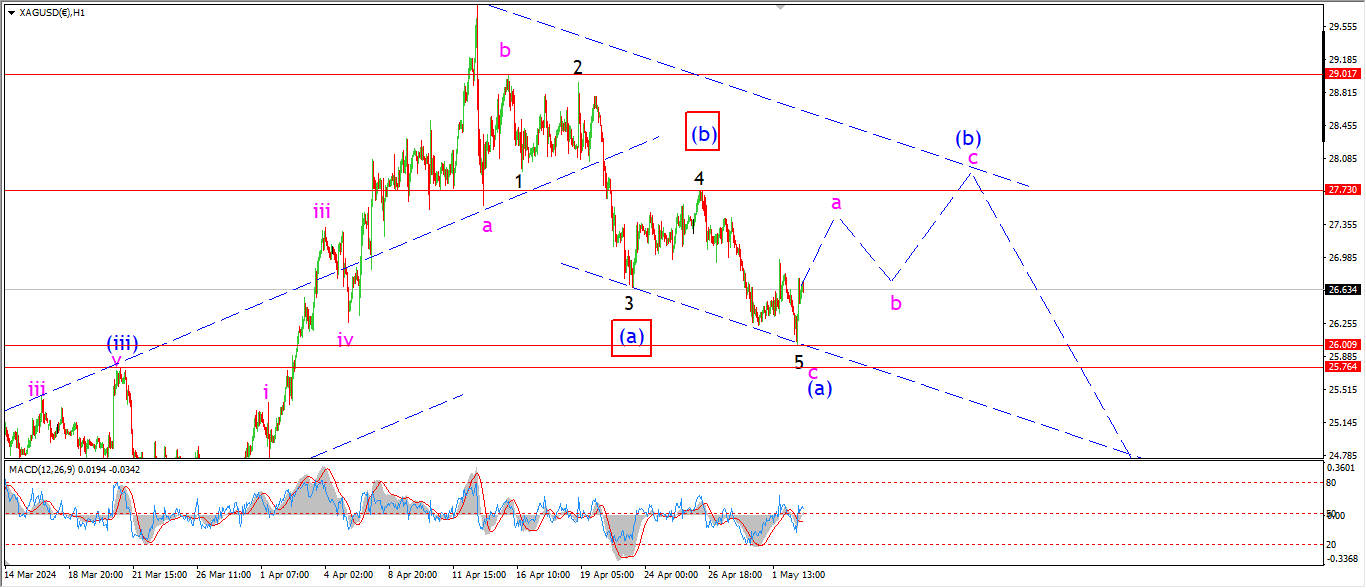Select pink c label beneath blue (b)
Screen dimensions: 1366x588
click(x=972, y=158)
